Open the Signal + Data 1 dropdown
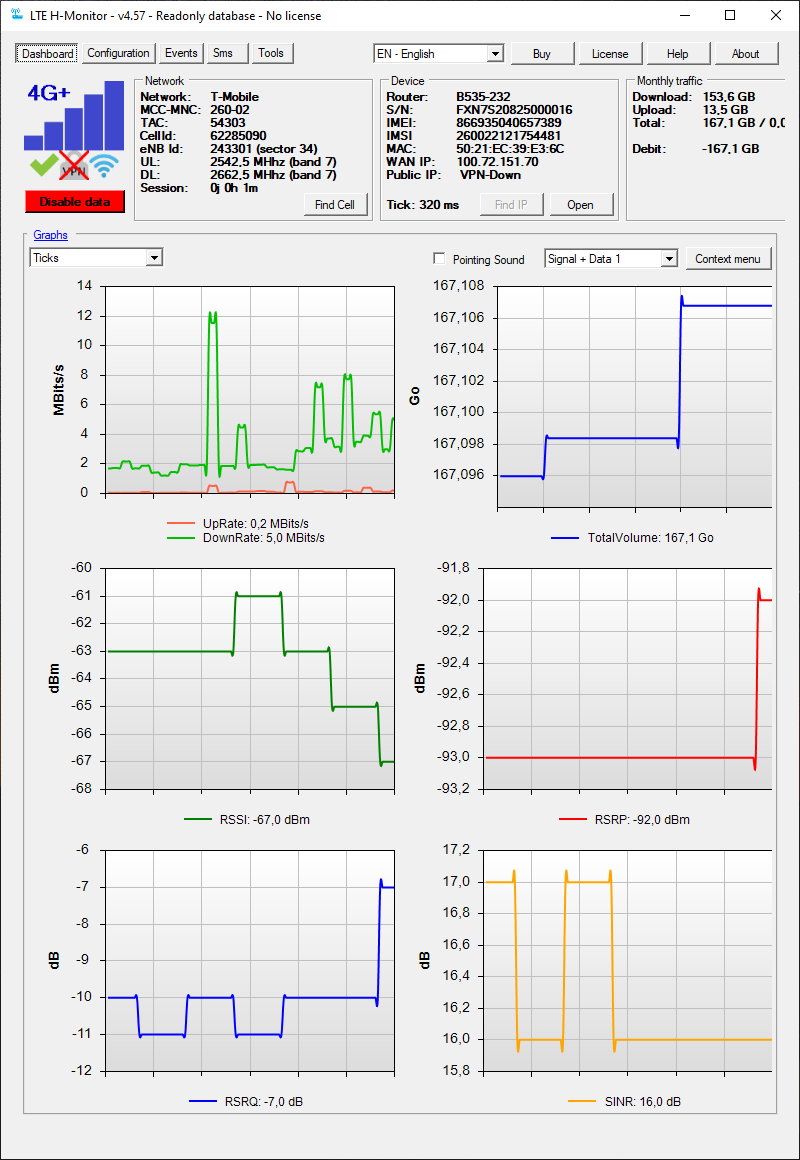Viewport: 800px width, 1160px height. click(611, 259)
